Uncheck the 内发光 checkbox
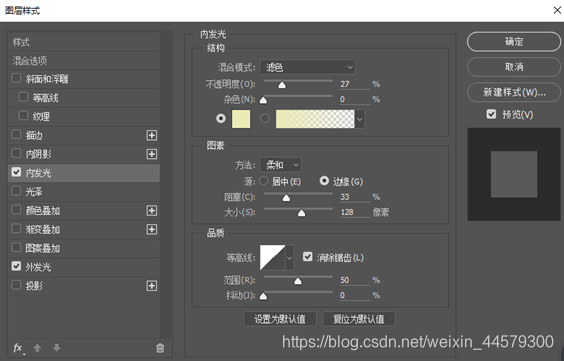Screen dimensions: 564x361 tap(16, 172)
